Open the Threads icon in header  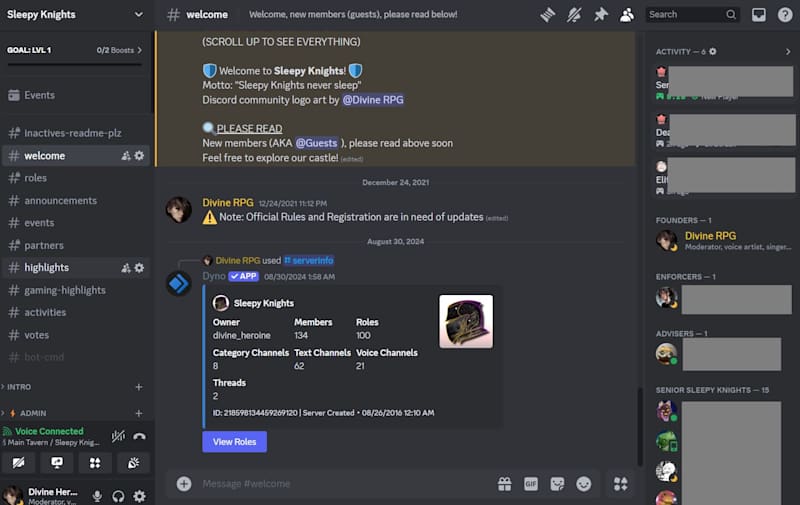click(547, 14)
